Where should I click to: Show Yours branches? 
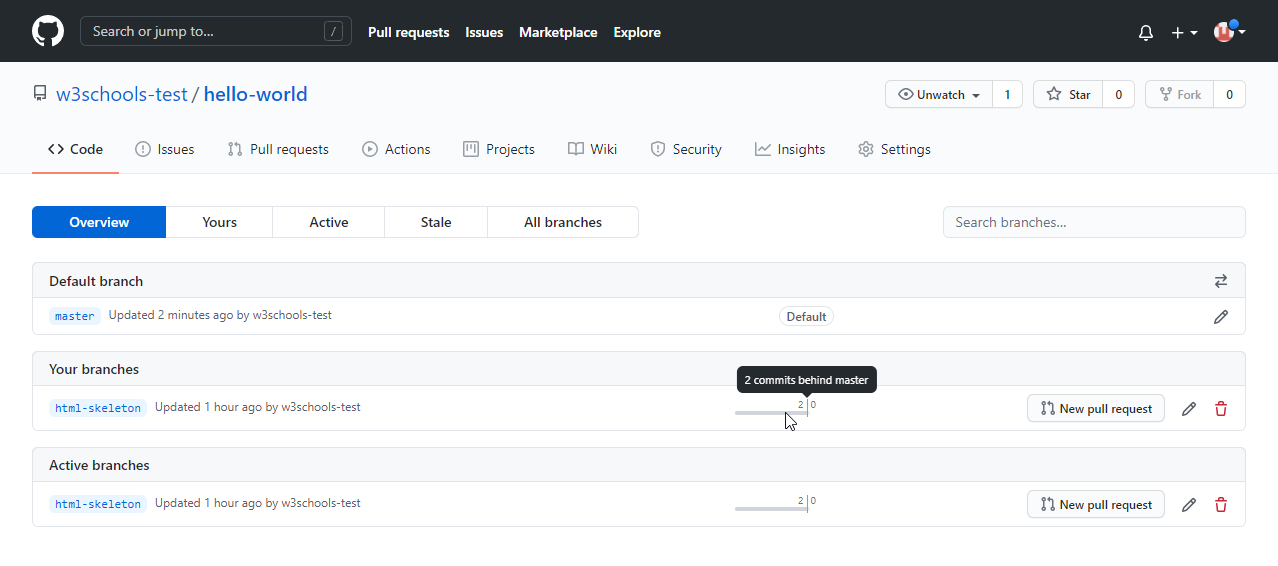point(219,222)
